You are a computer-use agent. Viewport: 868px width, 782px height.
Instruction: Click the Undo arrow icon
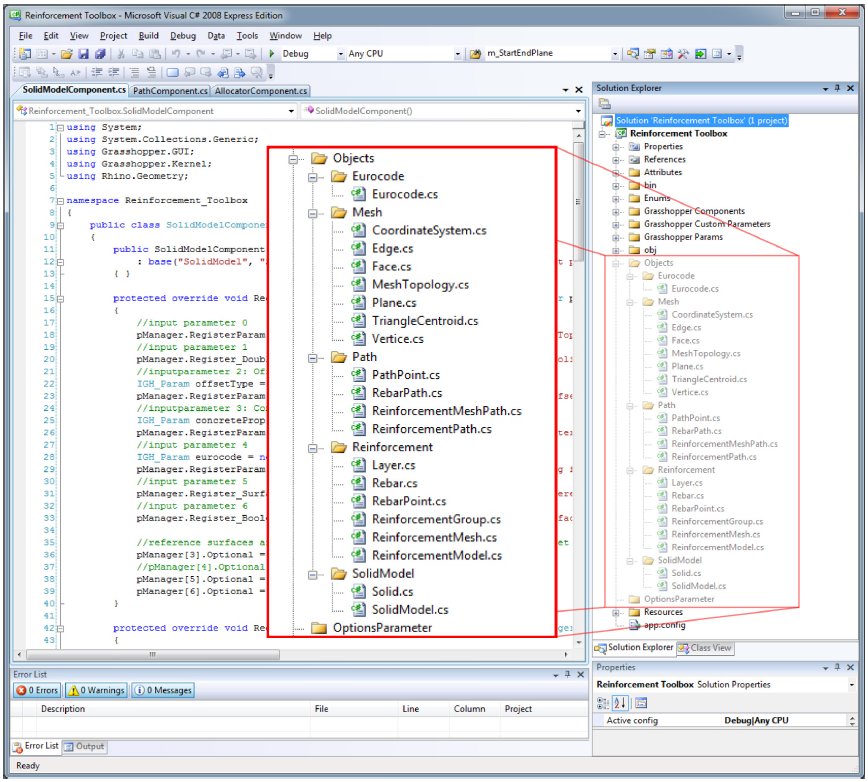pos(176,54)
